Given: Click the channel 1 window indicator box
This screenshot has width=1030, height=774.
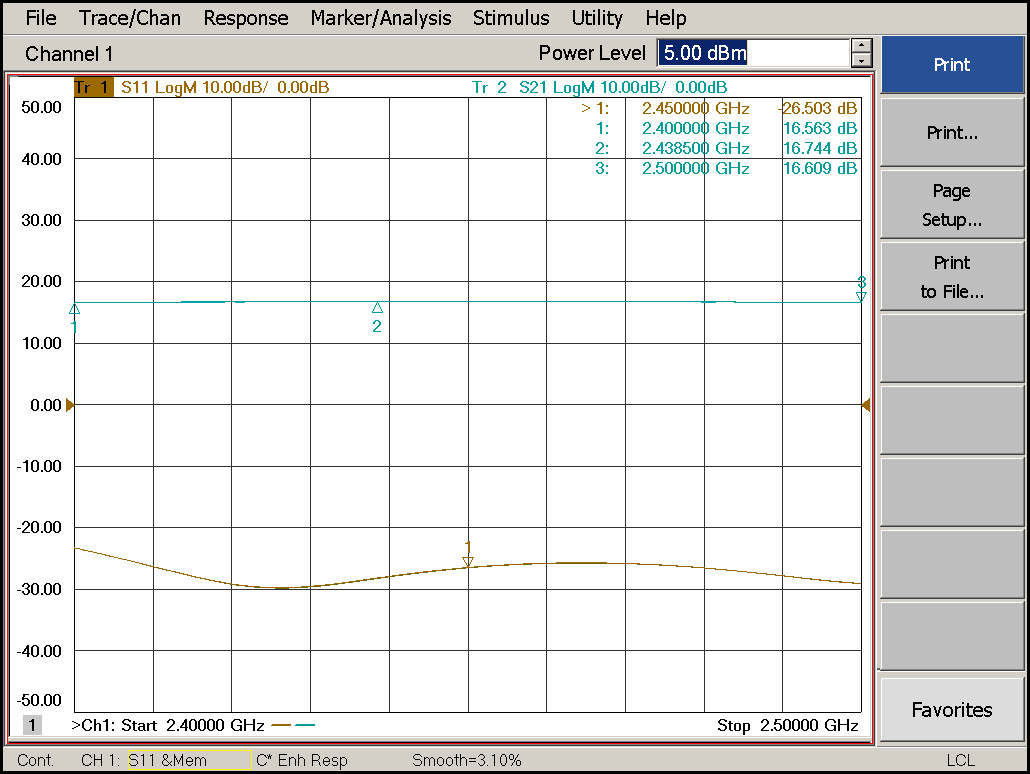Looking at the screenshot, I should pyautogui.click(x=32, y=725).
